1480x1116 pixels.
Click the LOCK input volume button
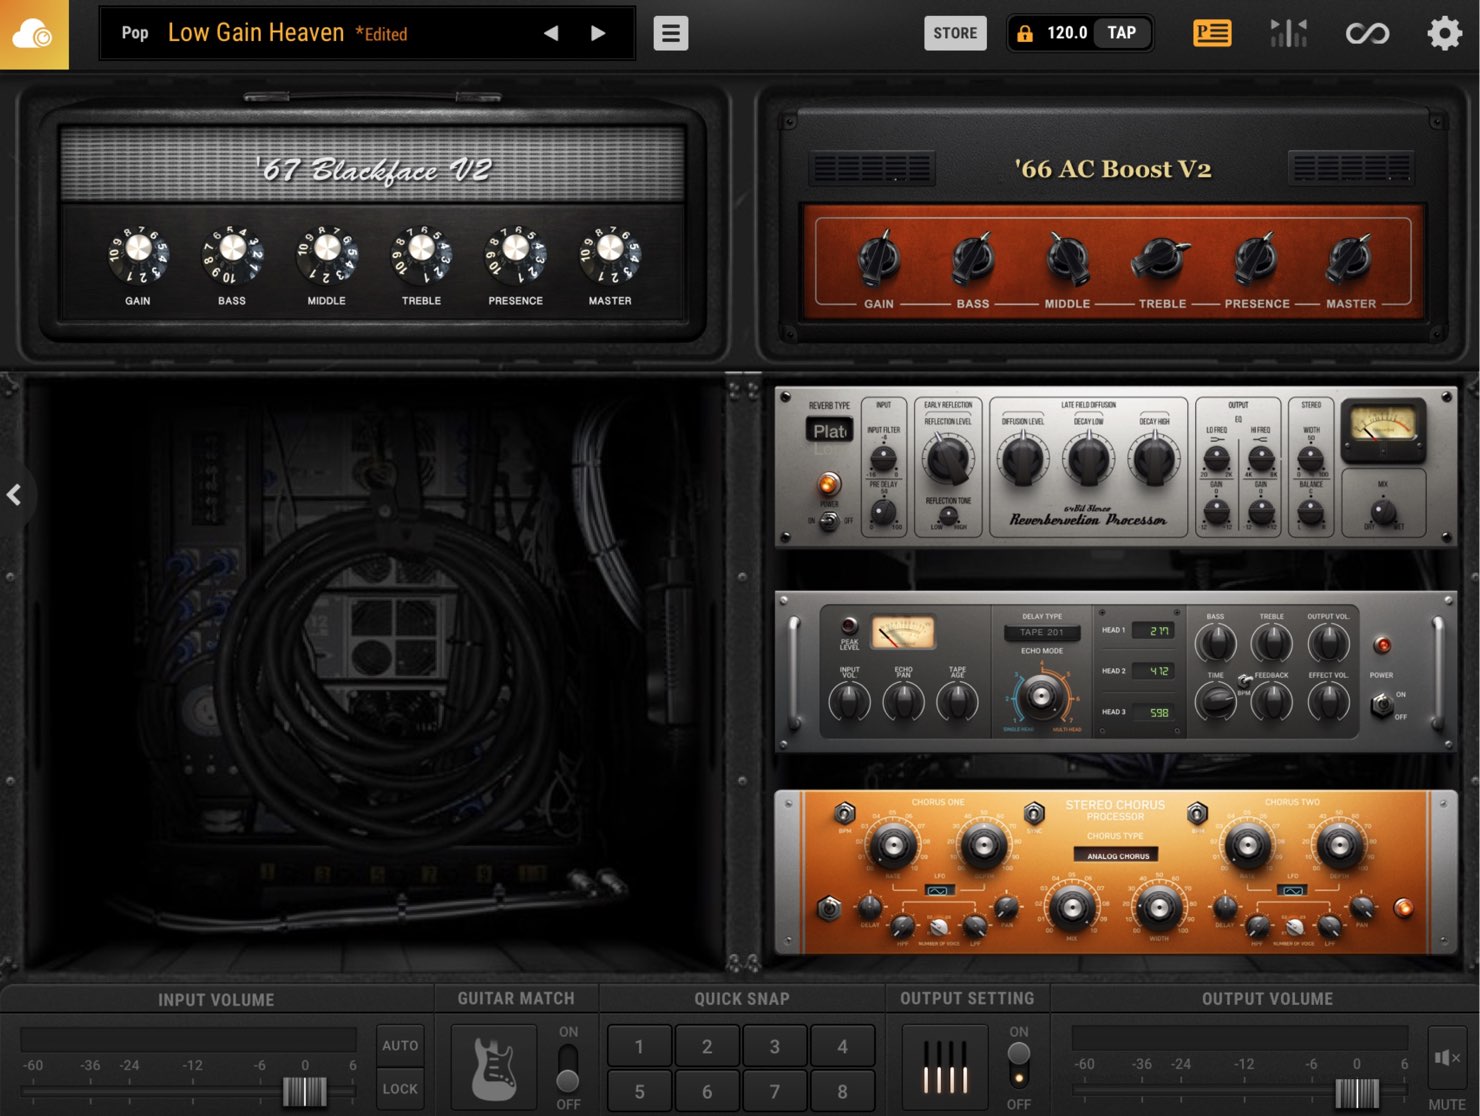[x=400, y=1089]
